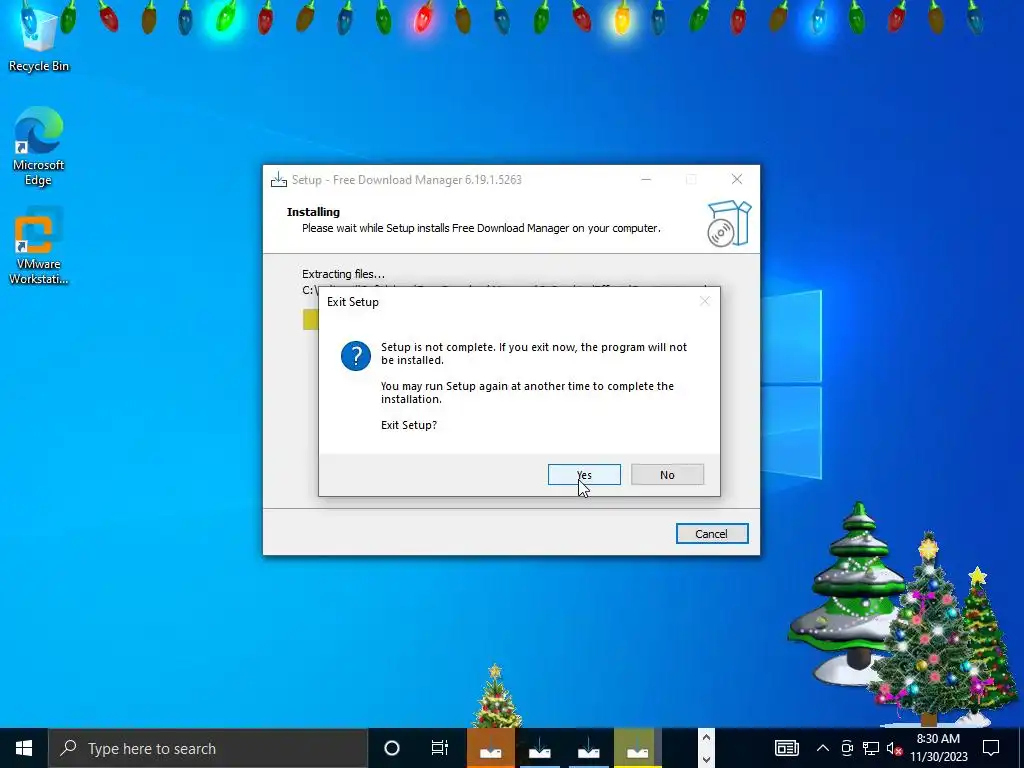Open the Recycle Bin desktop icon

tap(39, 41)
